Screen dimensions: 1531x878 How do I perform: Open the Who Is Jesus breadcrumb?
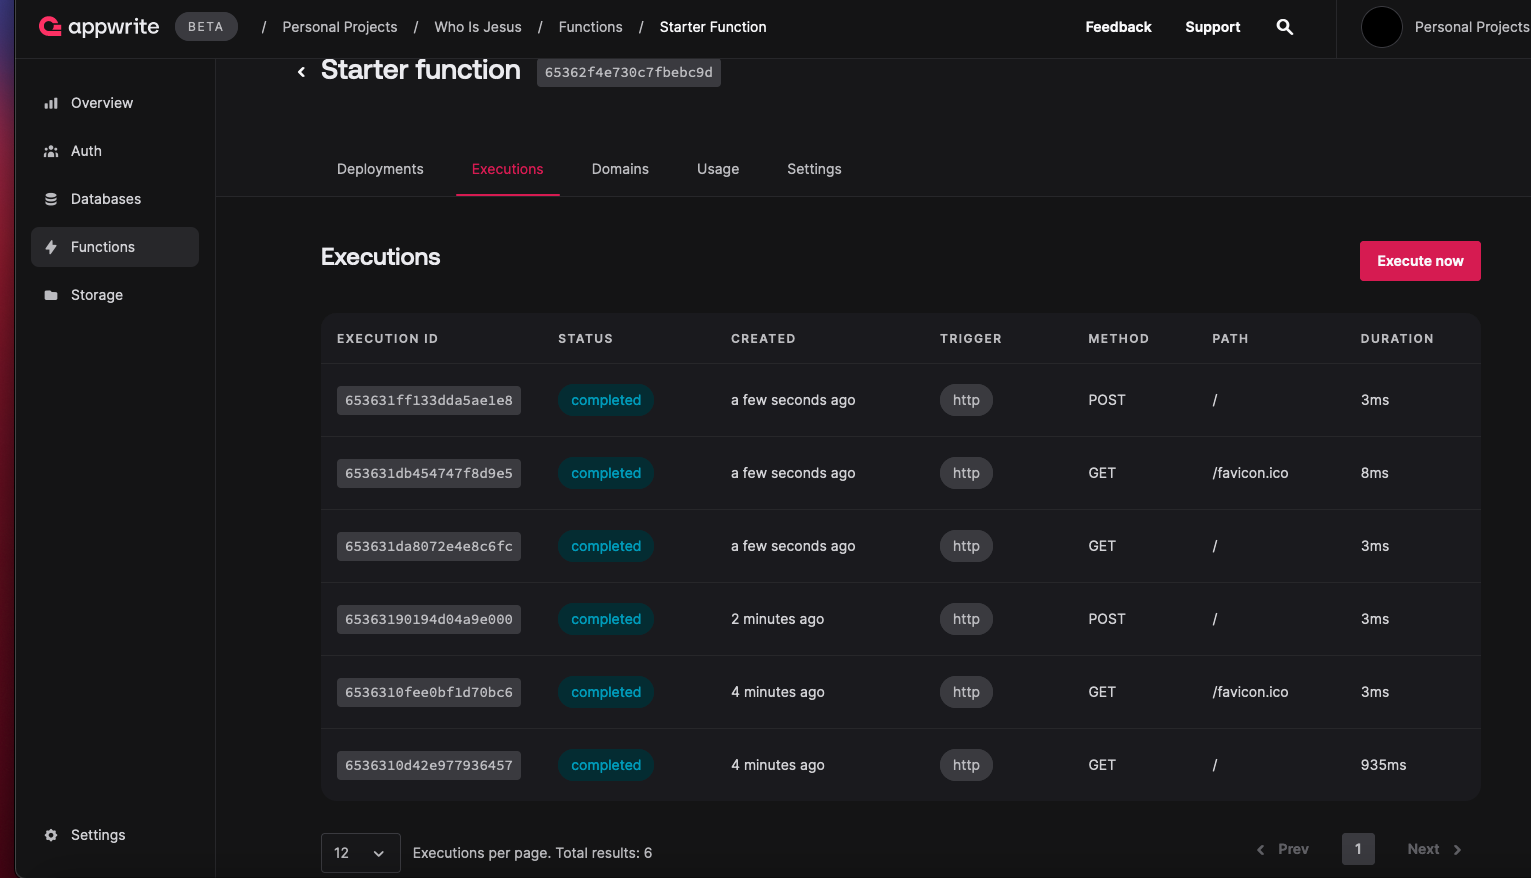478,27
